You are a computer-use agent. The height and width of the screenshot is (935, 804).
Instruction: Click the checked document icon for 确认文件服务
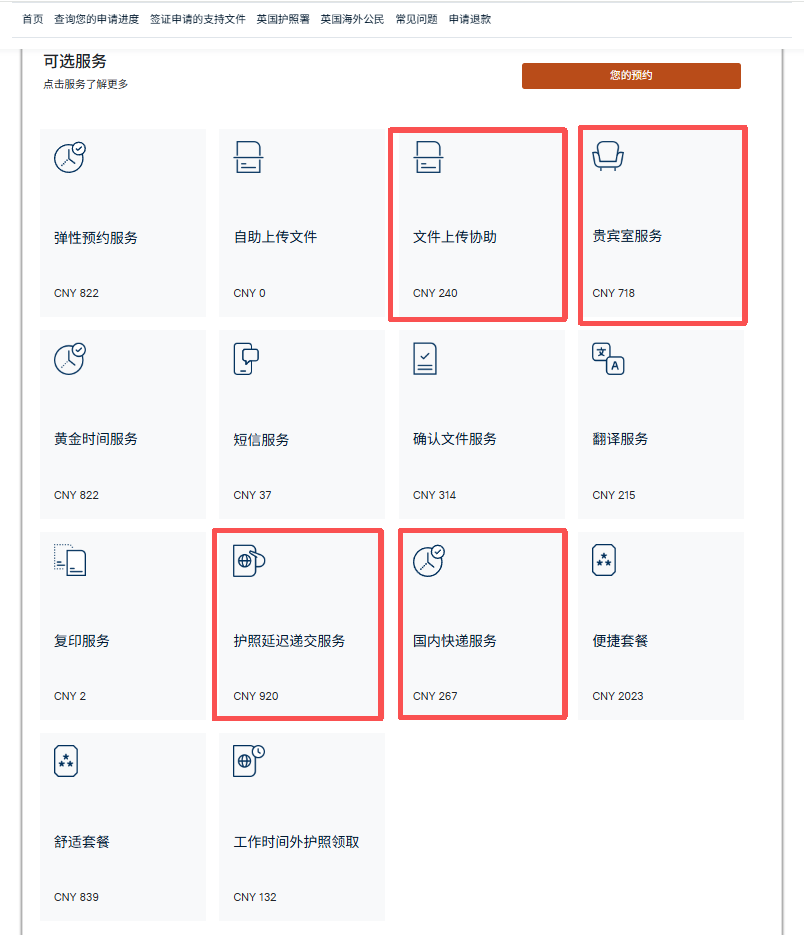[425, 358]
